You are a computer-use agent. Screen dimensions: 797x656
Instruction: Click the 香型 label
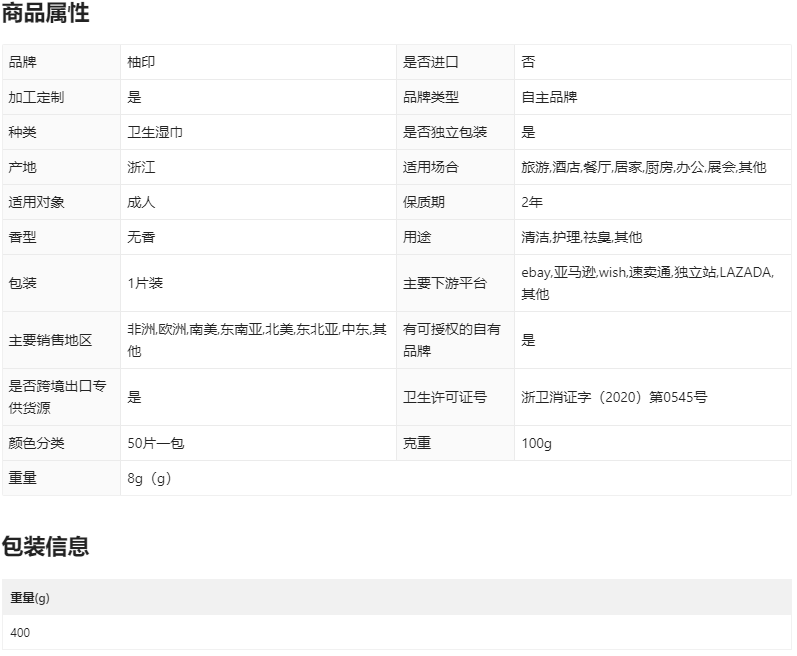(x=22, y=237)
